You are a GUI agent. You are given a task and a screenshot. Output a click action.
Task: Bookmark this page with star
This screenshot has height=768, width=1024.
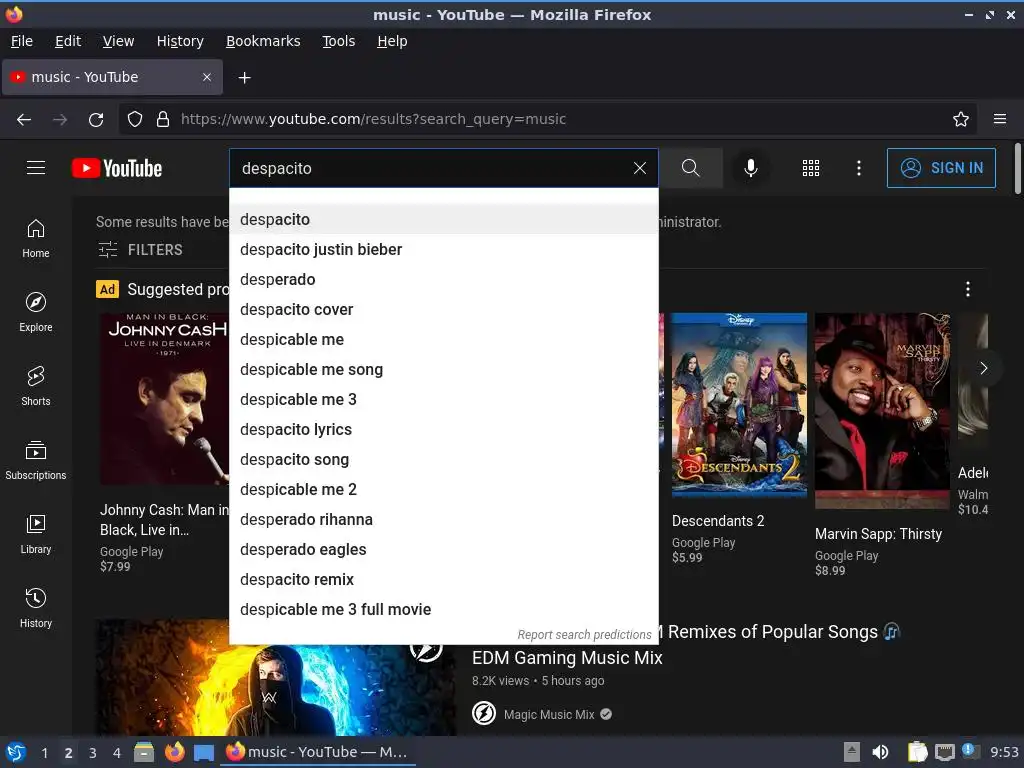tap(961, 119)
